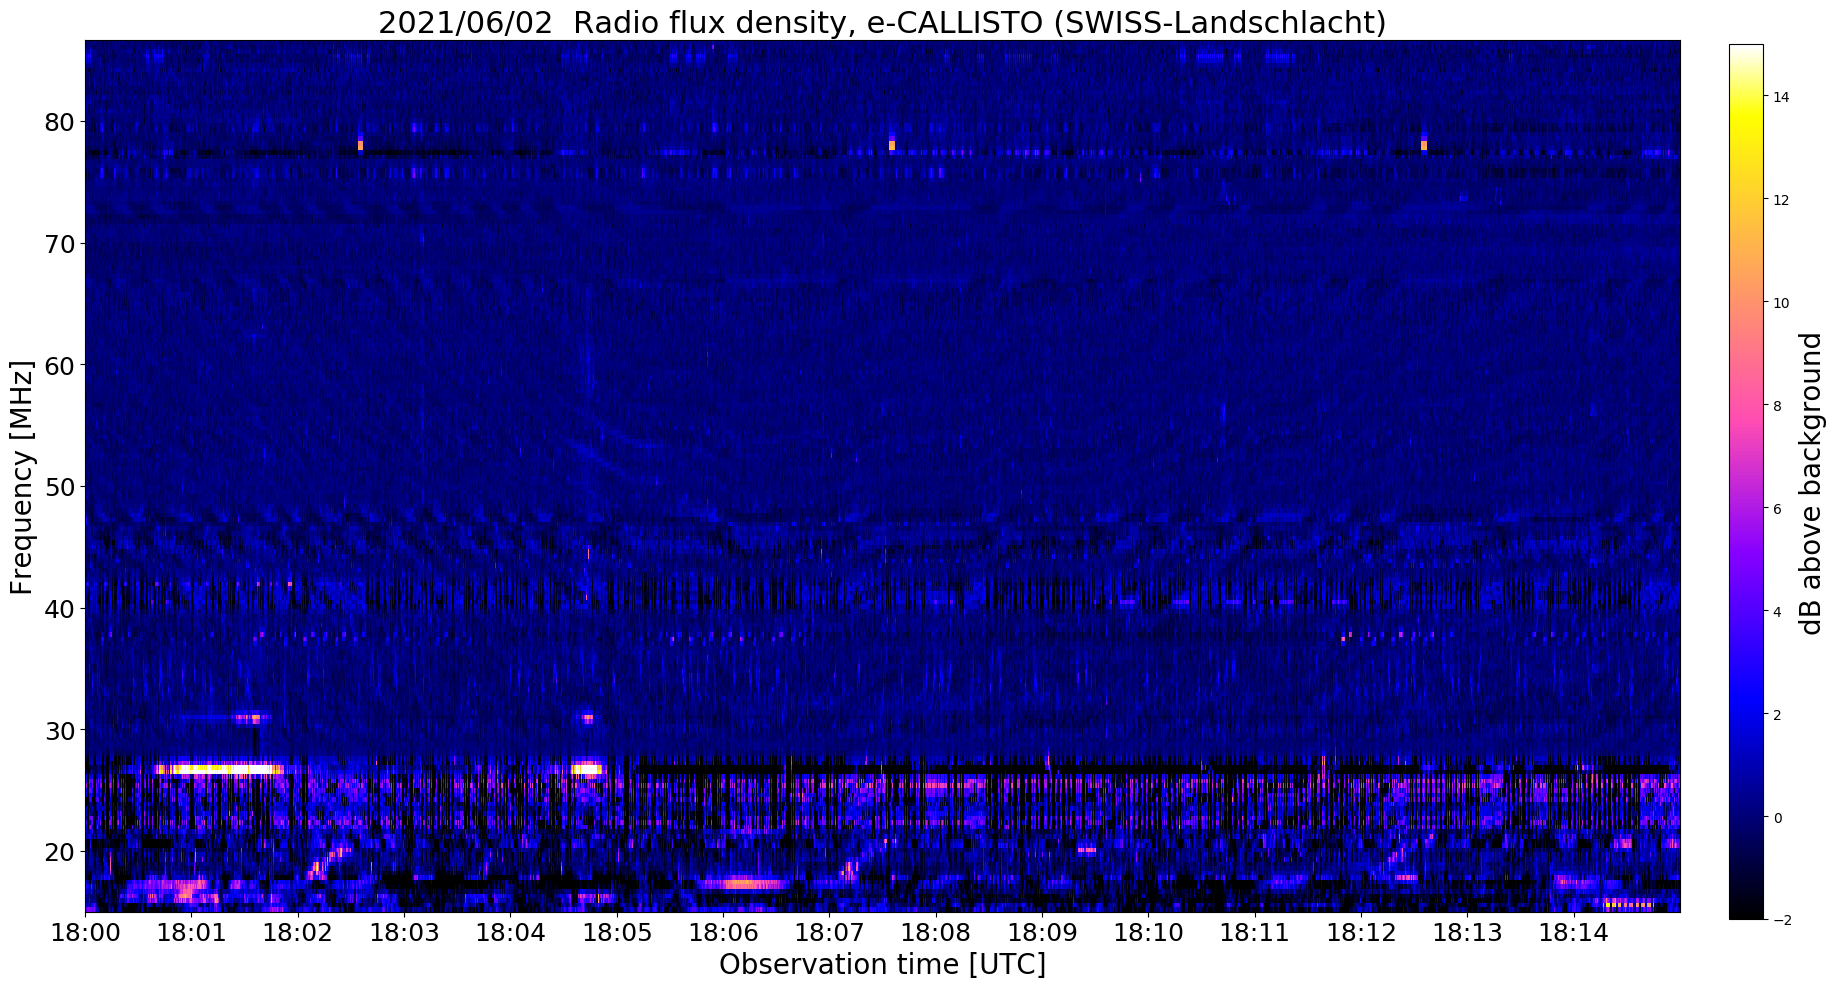Click the 'Frequency [MHz]' axis label
The height and width of the screenshot is (989, 1836).
(22, 476)
